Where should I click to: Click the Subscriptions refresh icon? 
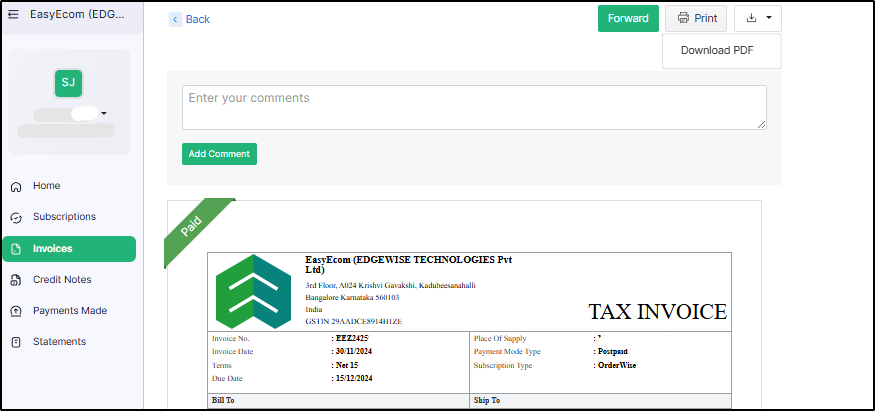click(16, 217)
